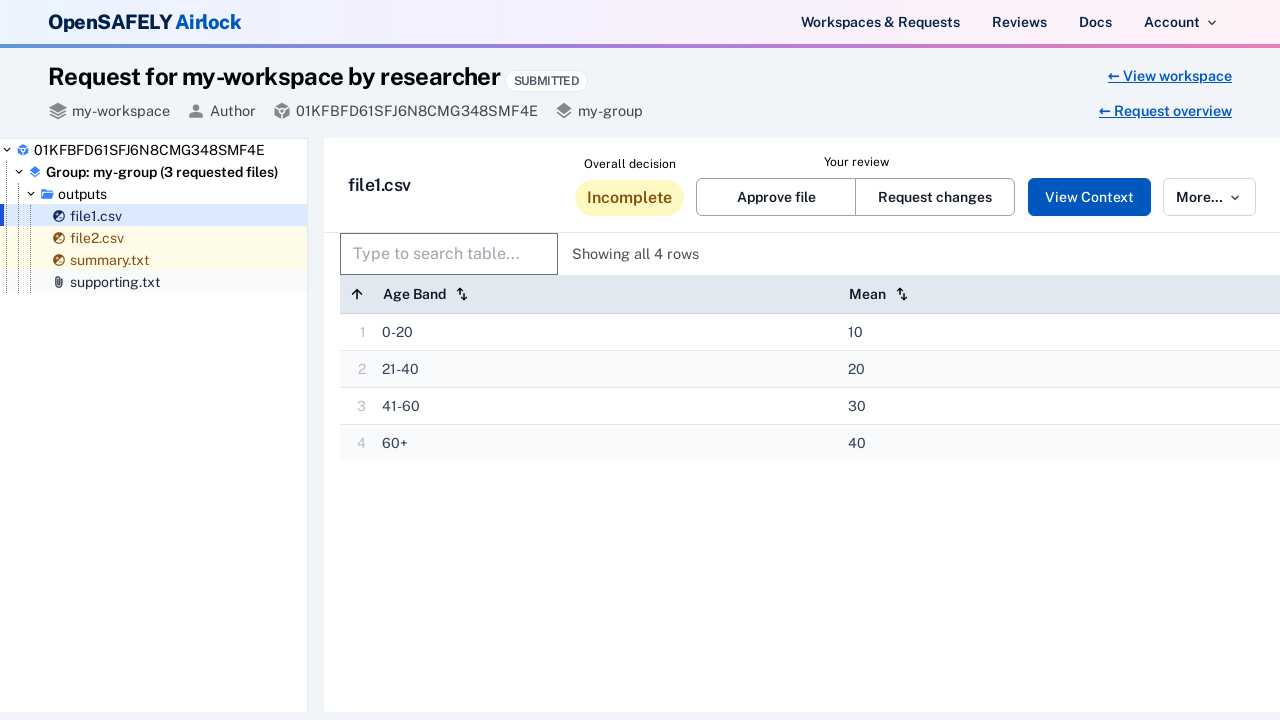Collapse the outputs folder in the tree

[31, 194]
